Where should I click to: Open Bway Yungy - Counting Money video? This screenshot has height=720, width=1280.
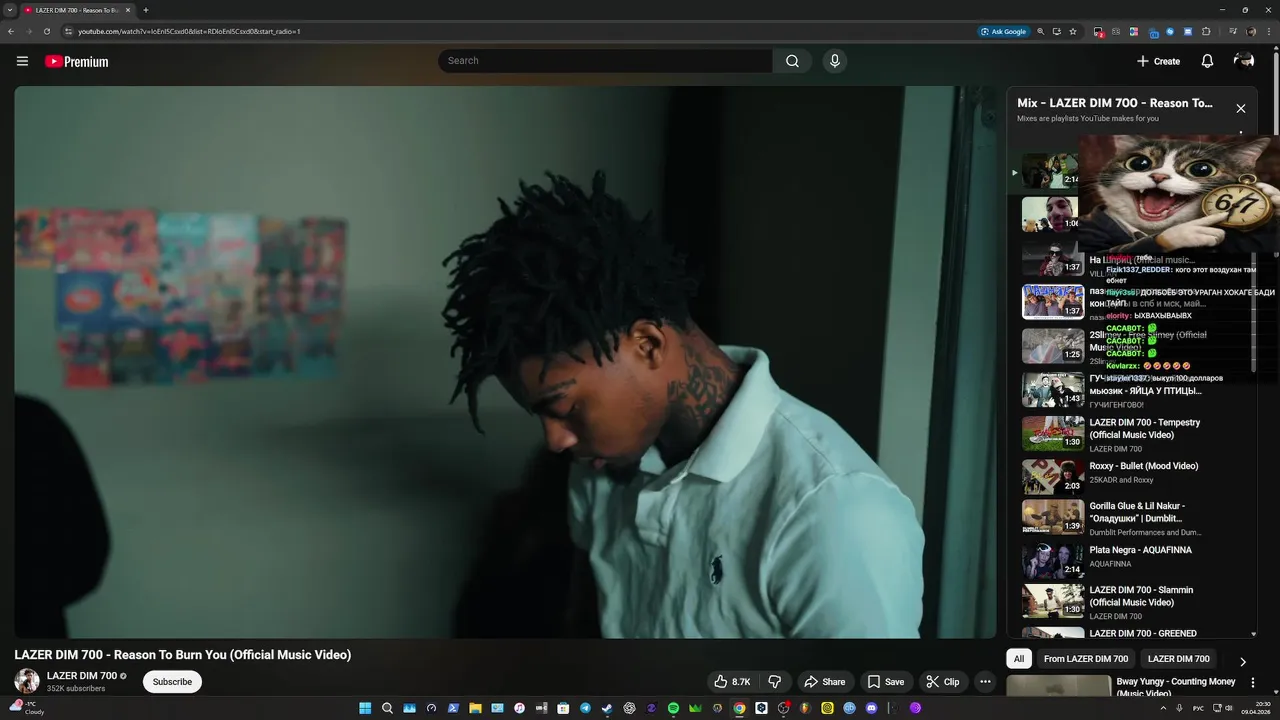pyautogui.click(x=1176, y=687)
